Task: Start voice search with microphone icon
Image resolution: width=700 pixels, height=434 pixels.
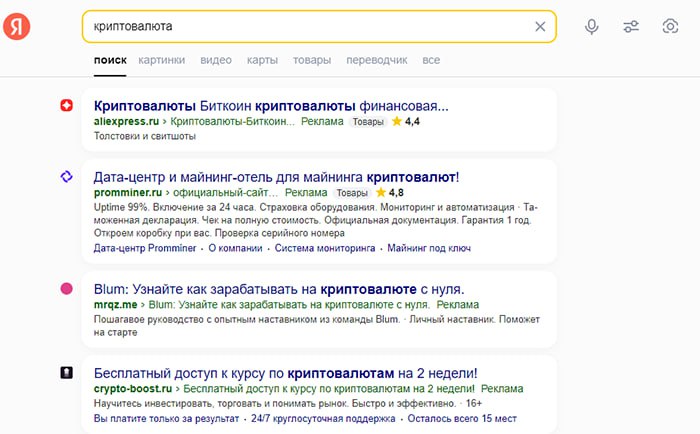Action: (x=592, y=27)
